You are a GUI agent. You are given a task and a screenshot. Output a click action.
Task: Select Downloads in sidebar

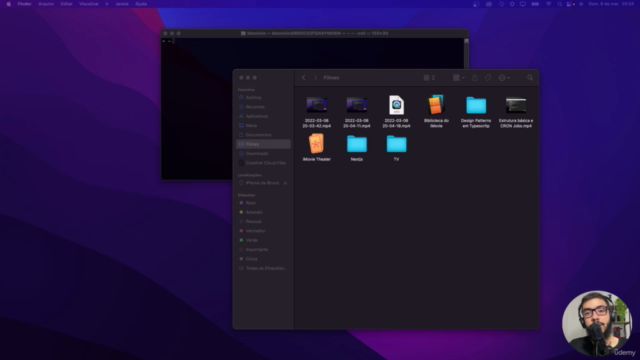(263, 153)
